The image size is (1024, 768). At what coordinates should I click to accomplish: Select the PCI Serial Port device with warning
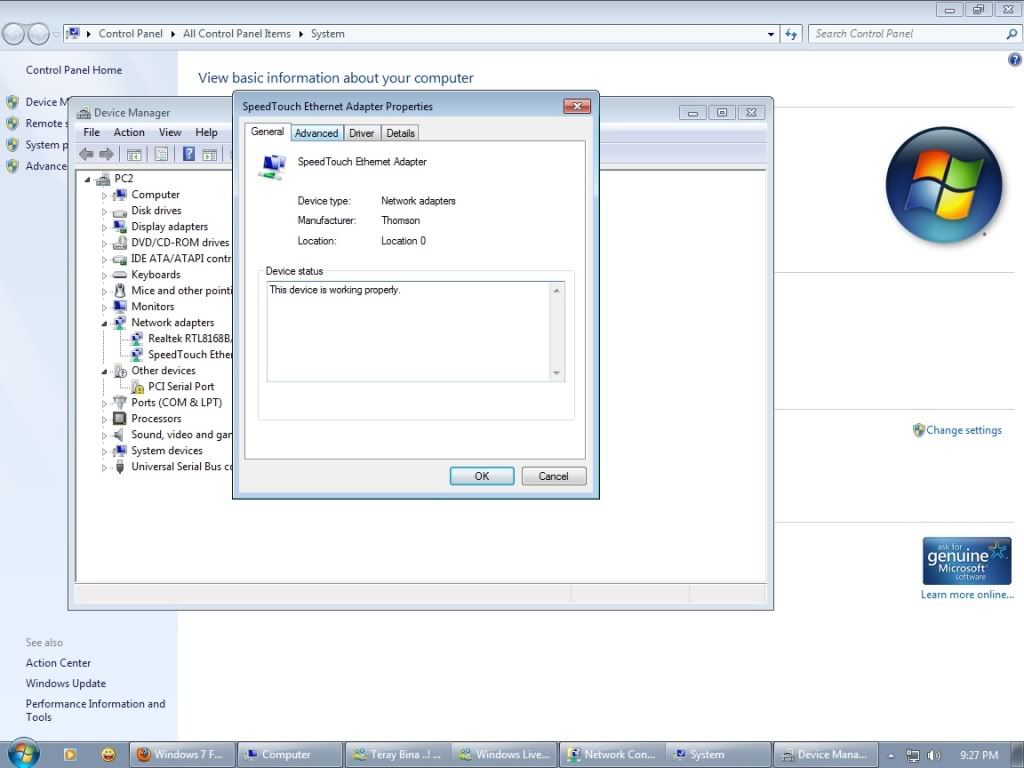(181, 387)
